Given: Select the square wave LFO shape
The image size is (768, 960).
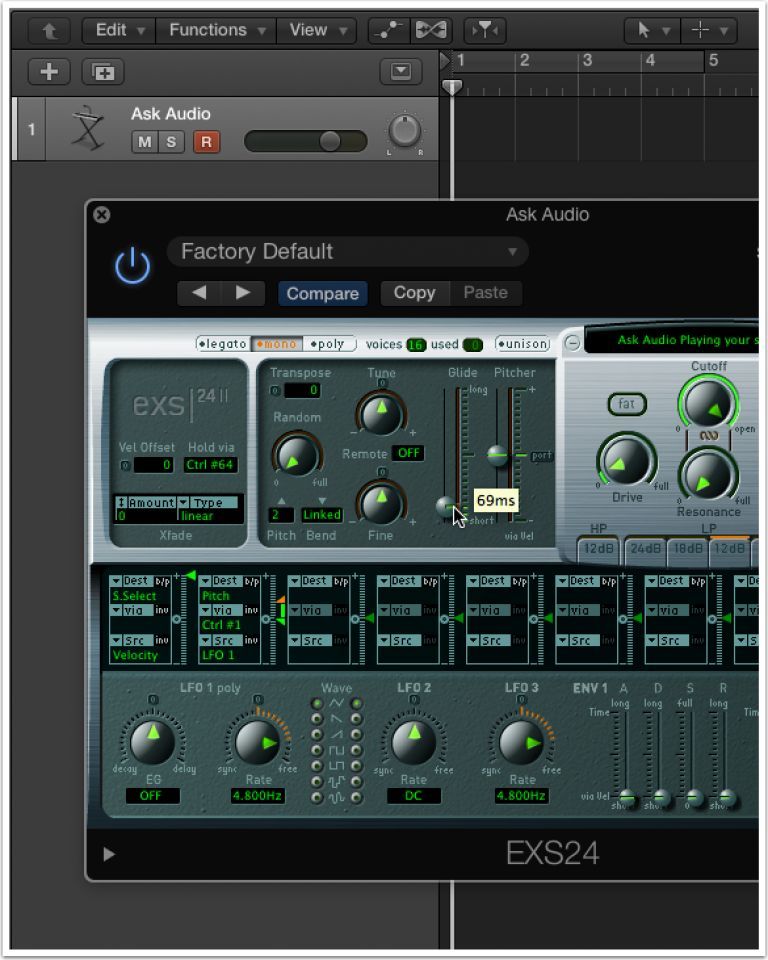Looking at the screenshot, I should point(336,751).
